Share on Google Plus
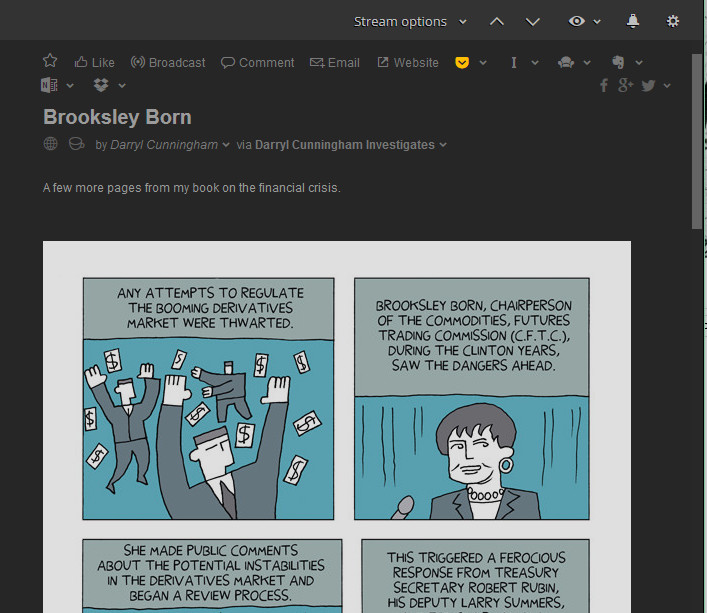Screen dimensions: 707x613 (625, 85)
